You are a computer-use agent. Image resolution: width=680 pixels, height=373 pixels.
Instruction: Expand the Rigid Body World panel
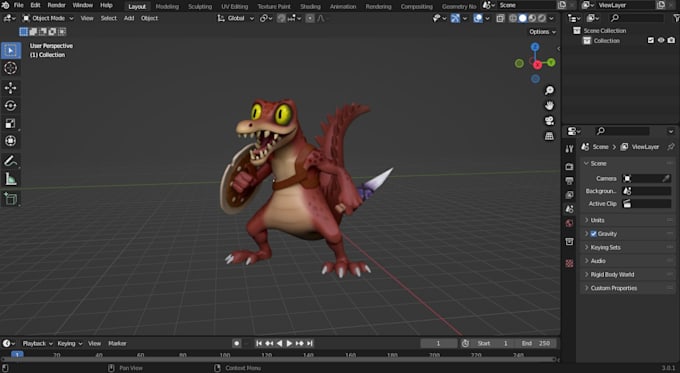point(627,275)
